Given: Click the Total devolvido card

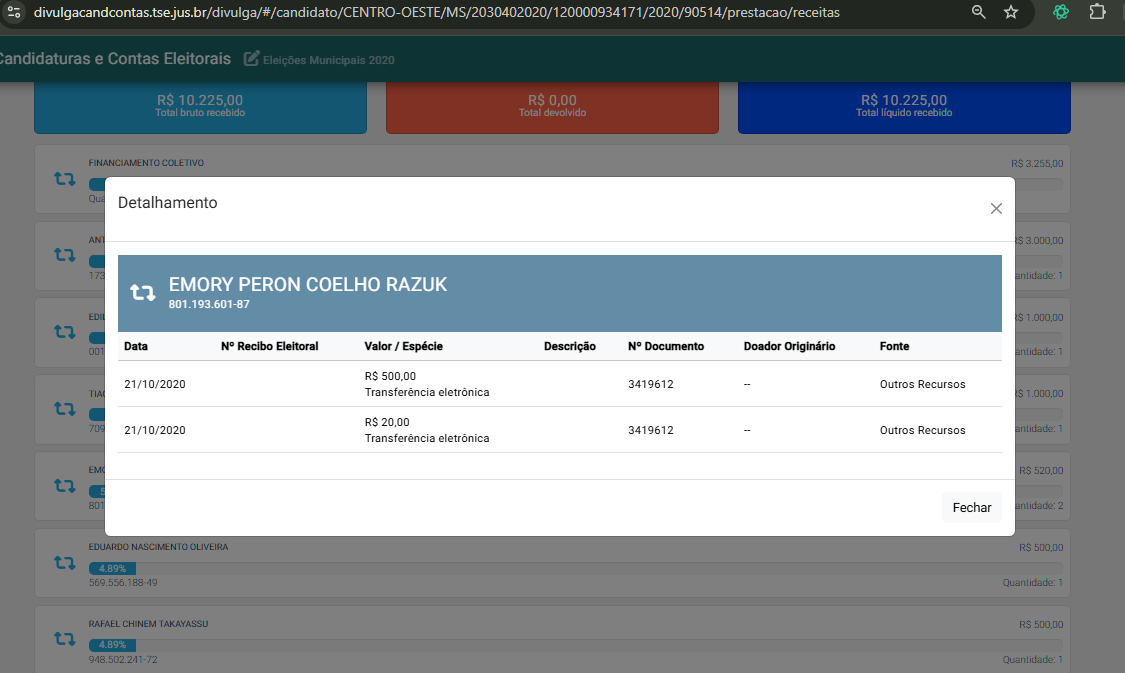Looking at the screenshot, I should click(552, 108).
